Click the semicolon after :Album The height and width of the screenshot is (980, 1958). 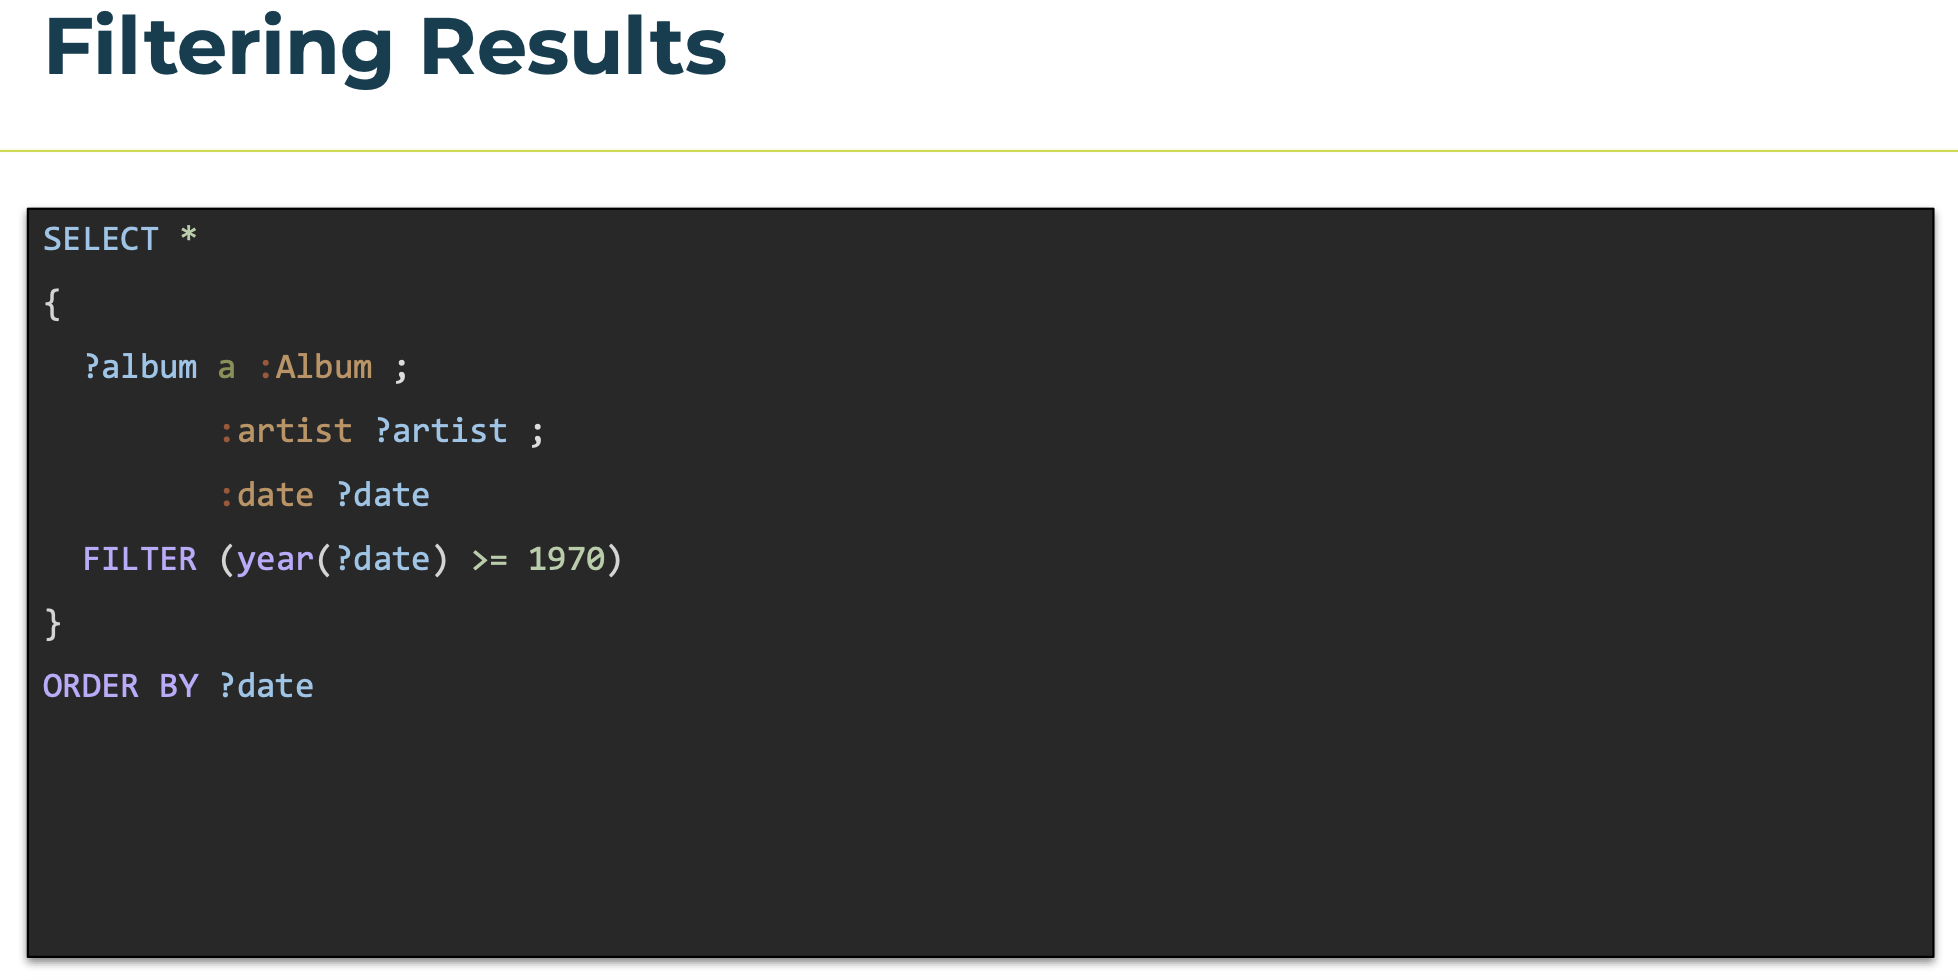click(401, 370)
